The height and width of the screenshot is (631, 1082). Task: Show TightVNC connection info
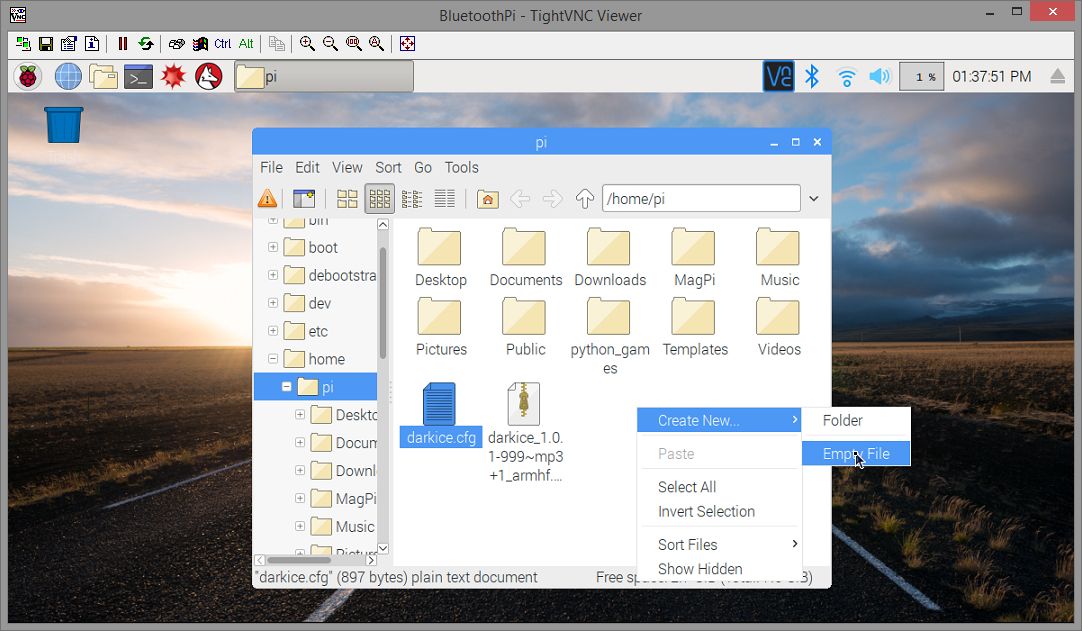[x=91, y=44]
